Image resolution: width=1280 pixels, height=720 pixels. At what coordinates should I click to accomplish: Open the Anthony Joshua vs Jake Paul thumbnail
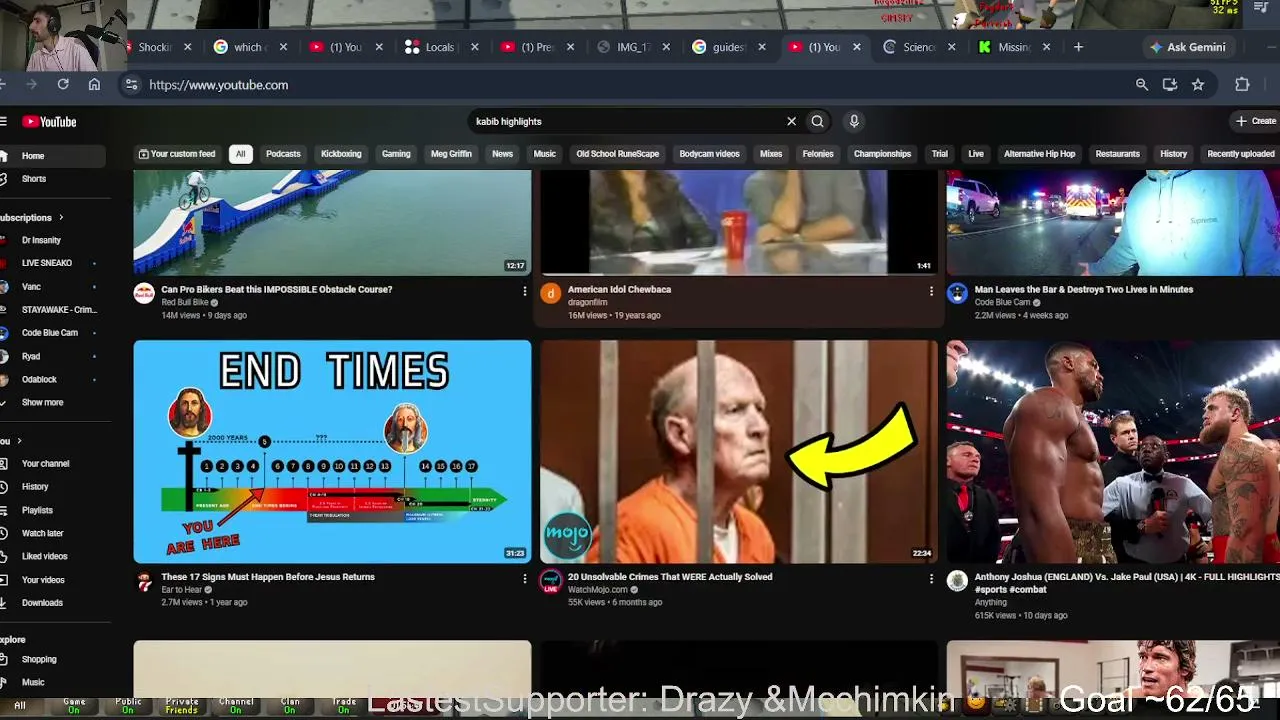[1113, 452]
